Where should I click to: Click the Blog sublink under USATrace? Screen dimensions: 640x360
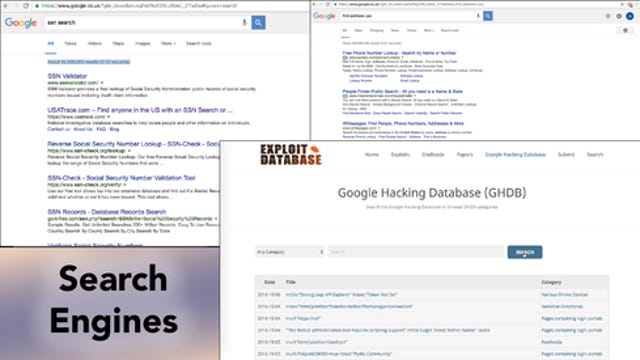click(x=114, y=129)
